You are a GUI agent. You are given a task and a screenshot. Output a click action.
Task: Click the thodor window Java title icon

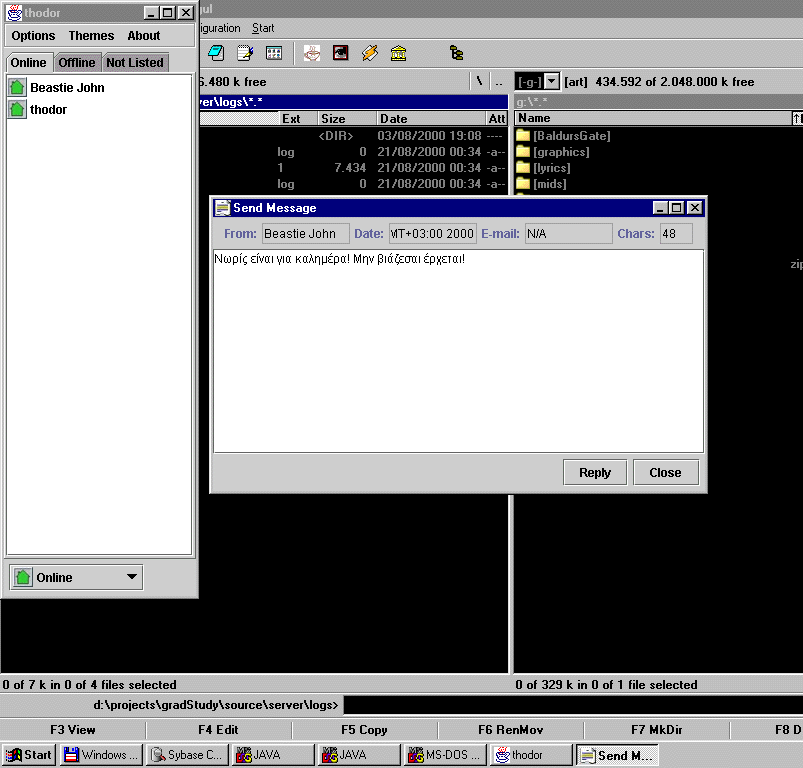point(14,13)
